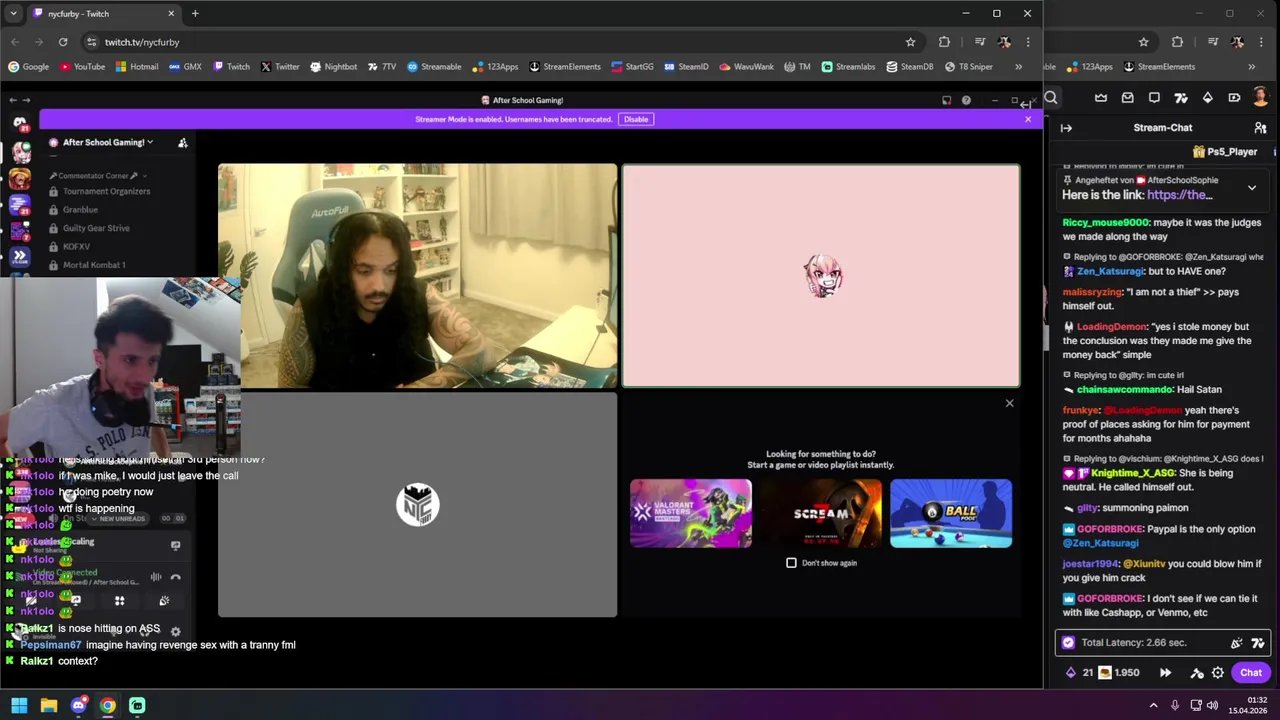Click the ad-free battery icon in the top bar
The height and width of the screenshot is (720, 1280).
coord(1234,98)
